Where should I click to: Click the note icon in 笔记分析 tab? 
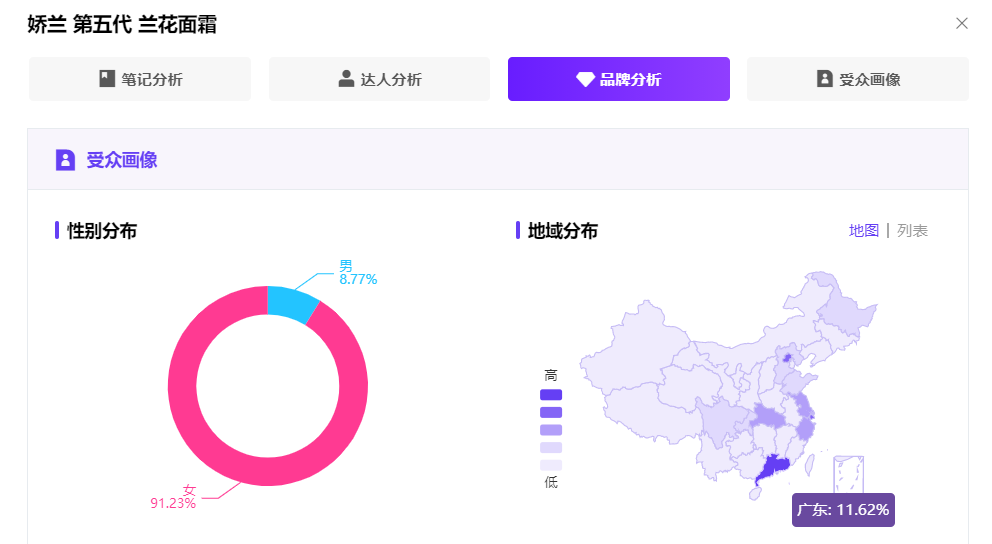tap(107, 79)
